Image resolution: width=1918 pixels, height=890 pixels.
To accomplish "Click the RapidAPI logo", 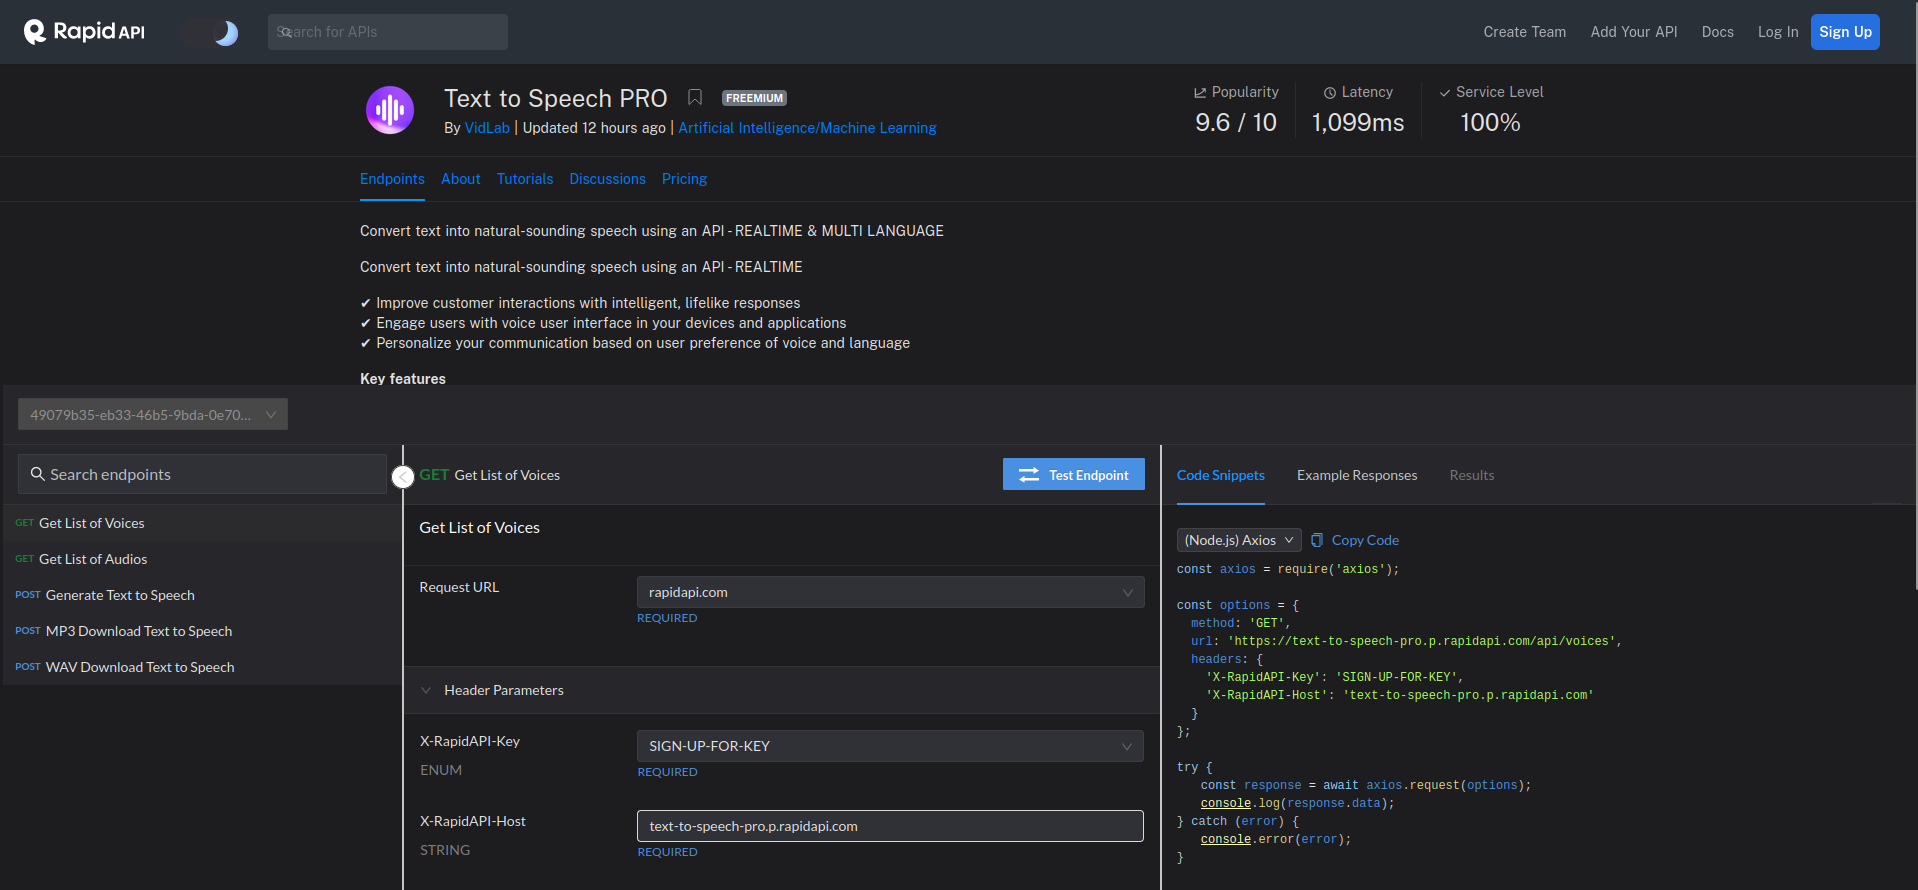I will pyautogui.click(x=84, y=32).
